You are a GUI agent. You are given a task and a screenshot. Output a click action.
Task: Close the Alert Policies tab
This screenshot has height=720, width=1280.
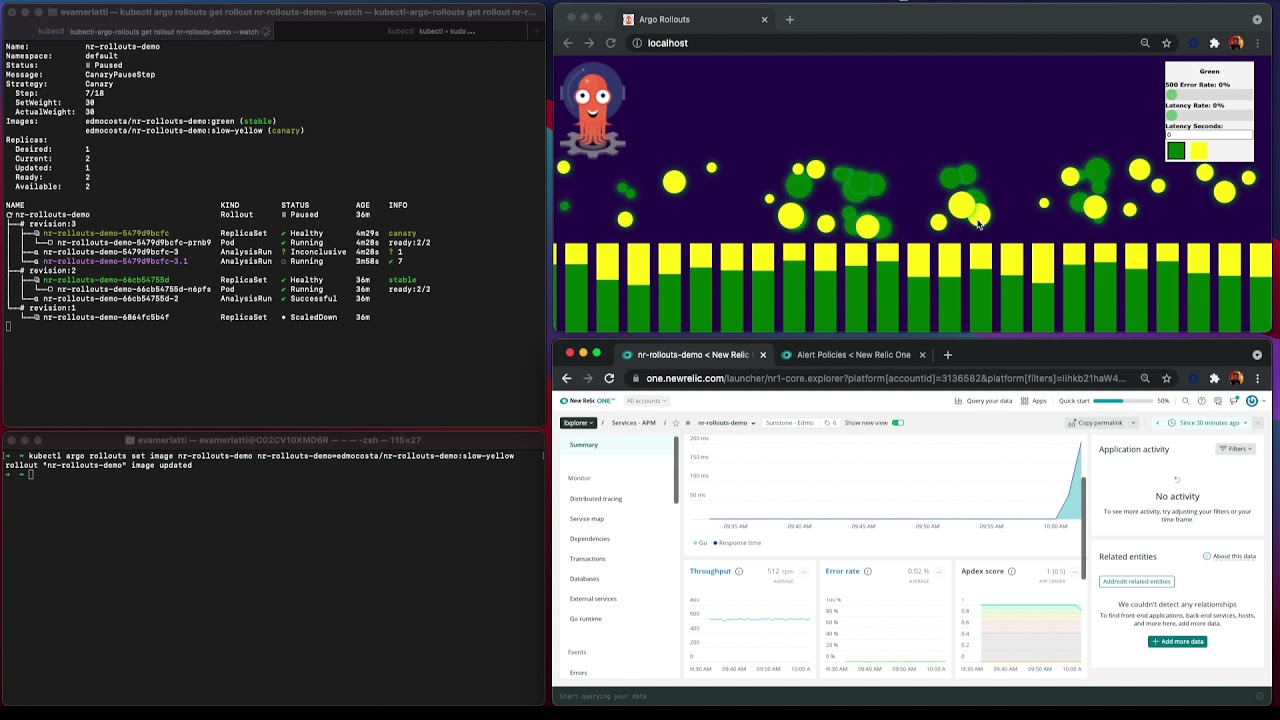[x=922, y=354]
